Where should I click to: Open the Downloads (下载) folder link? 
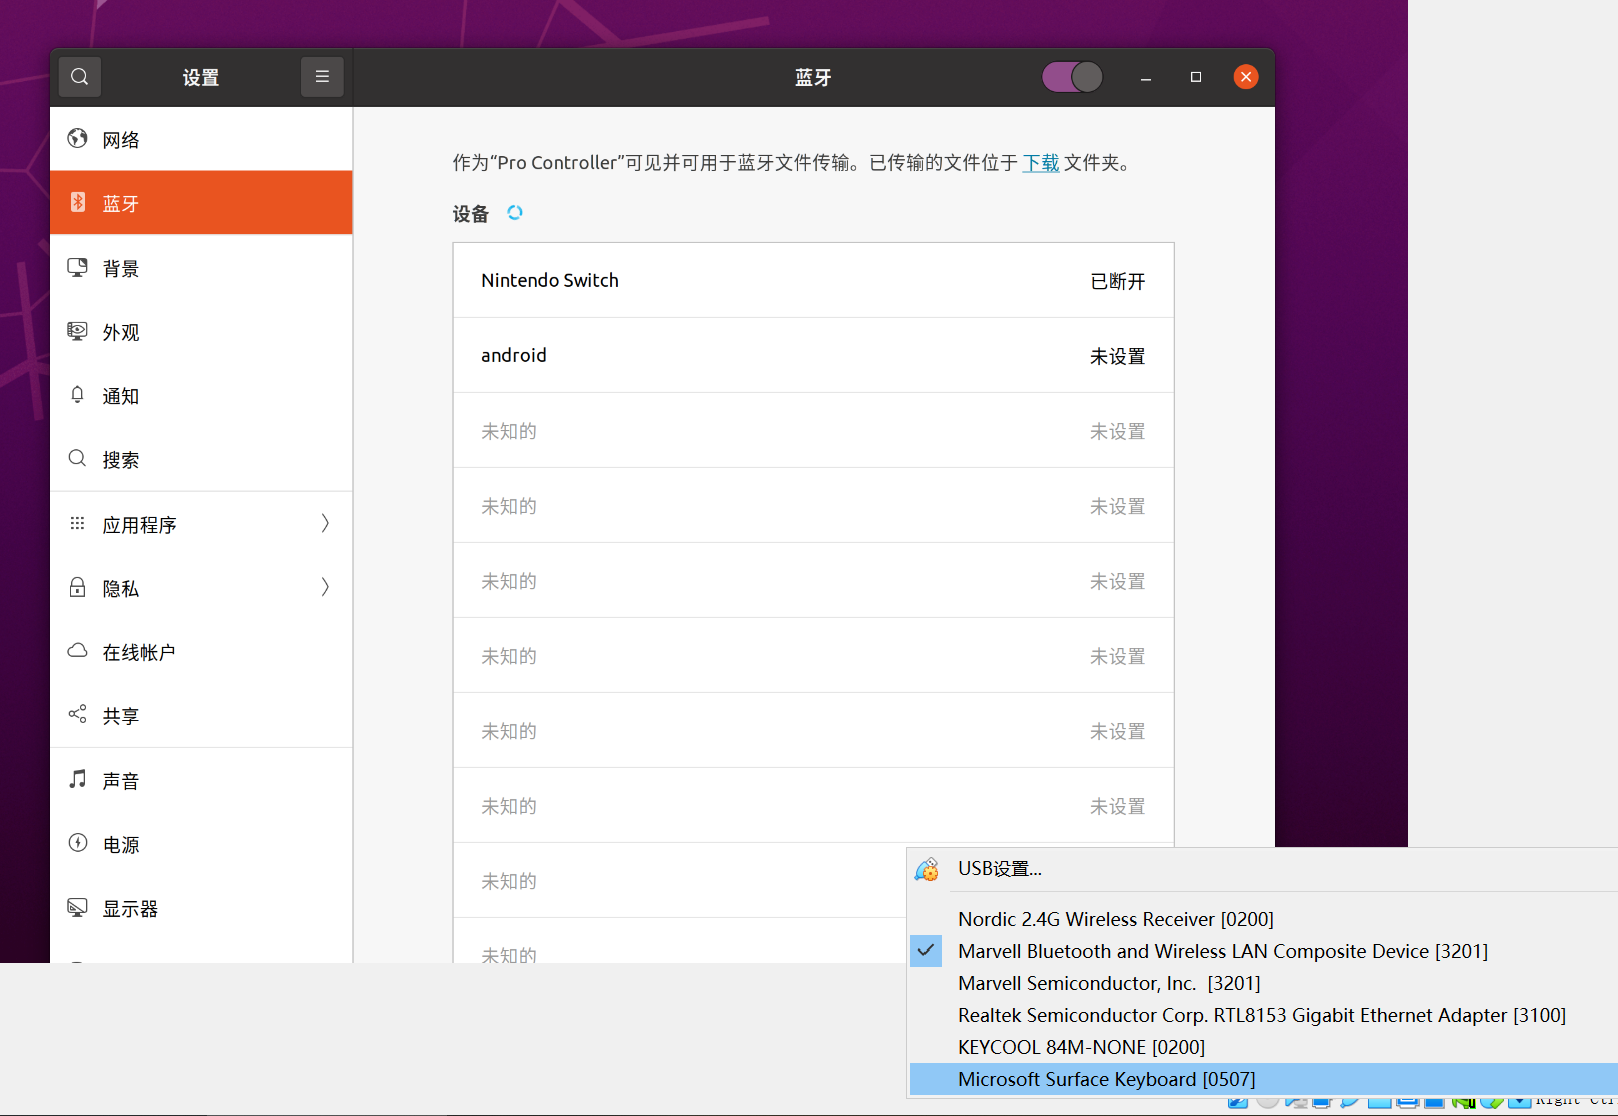tap(1040, 163)
